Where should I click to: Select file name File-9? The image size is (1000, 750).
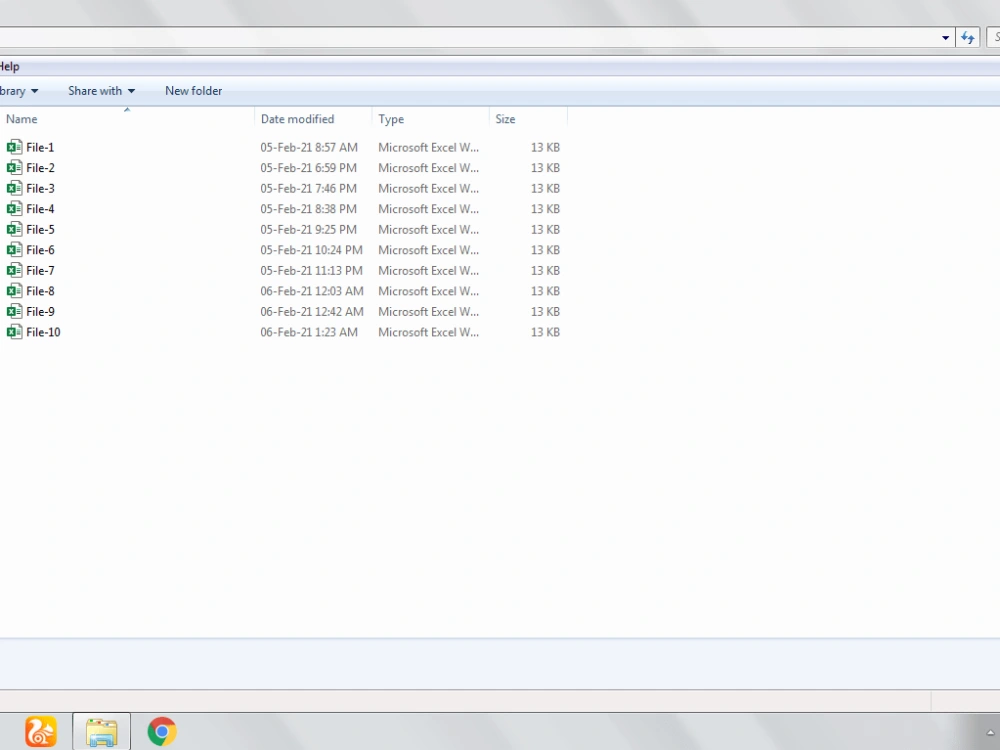[x=40, y=311]
